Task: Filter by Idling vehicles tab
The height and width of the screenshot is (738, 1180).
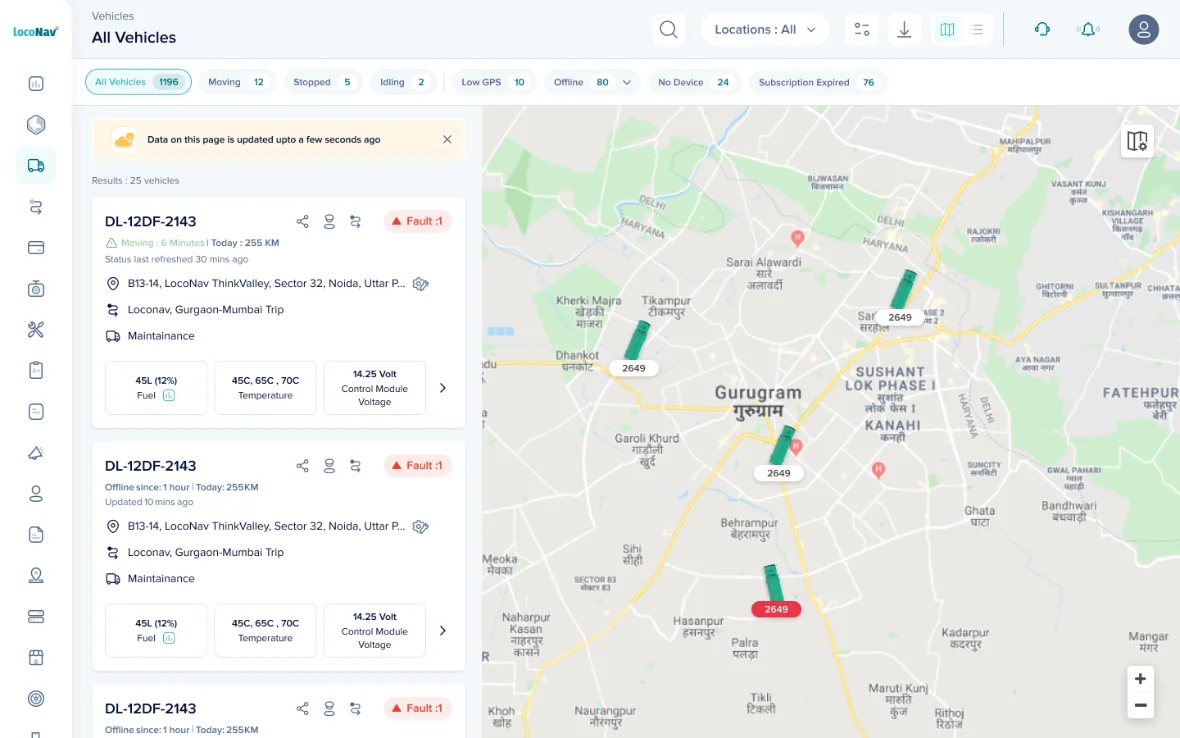Action: [x=403, y=82]
